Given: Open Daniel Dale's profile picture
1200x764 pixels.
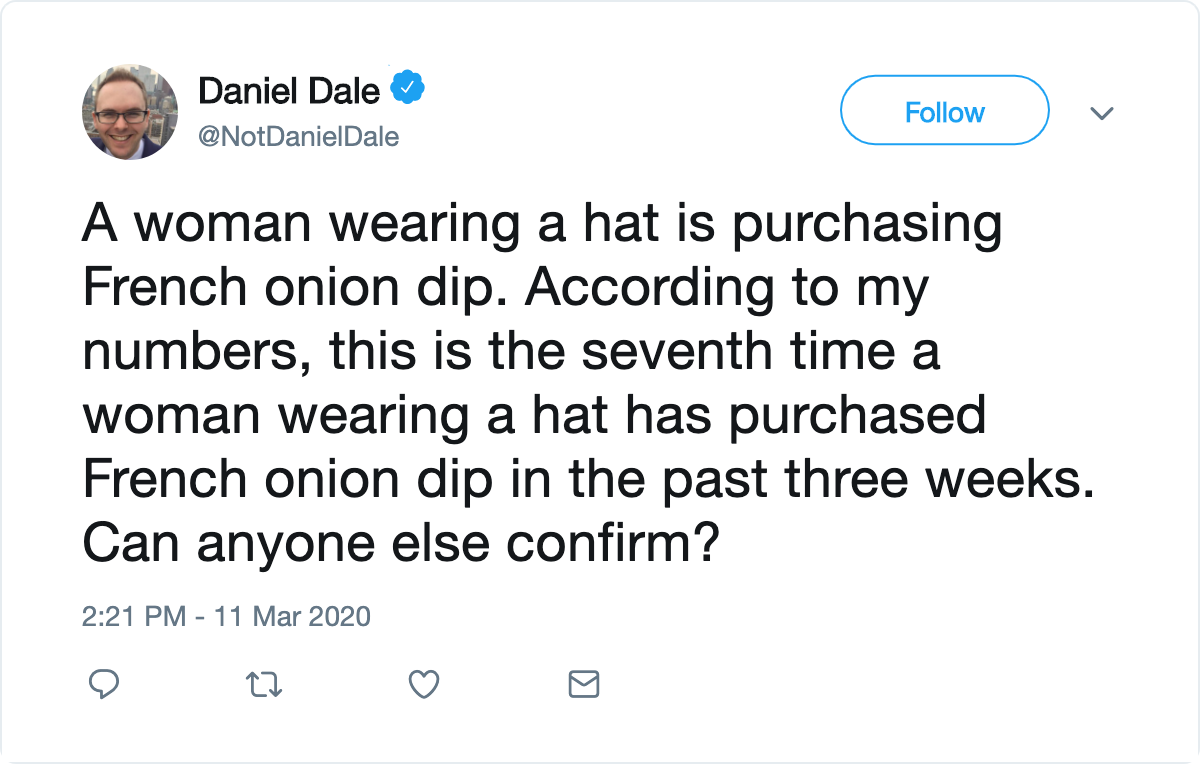Looking at the screenshot, I should (x=129, y=111).
